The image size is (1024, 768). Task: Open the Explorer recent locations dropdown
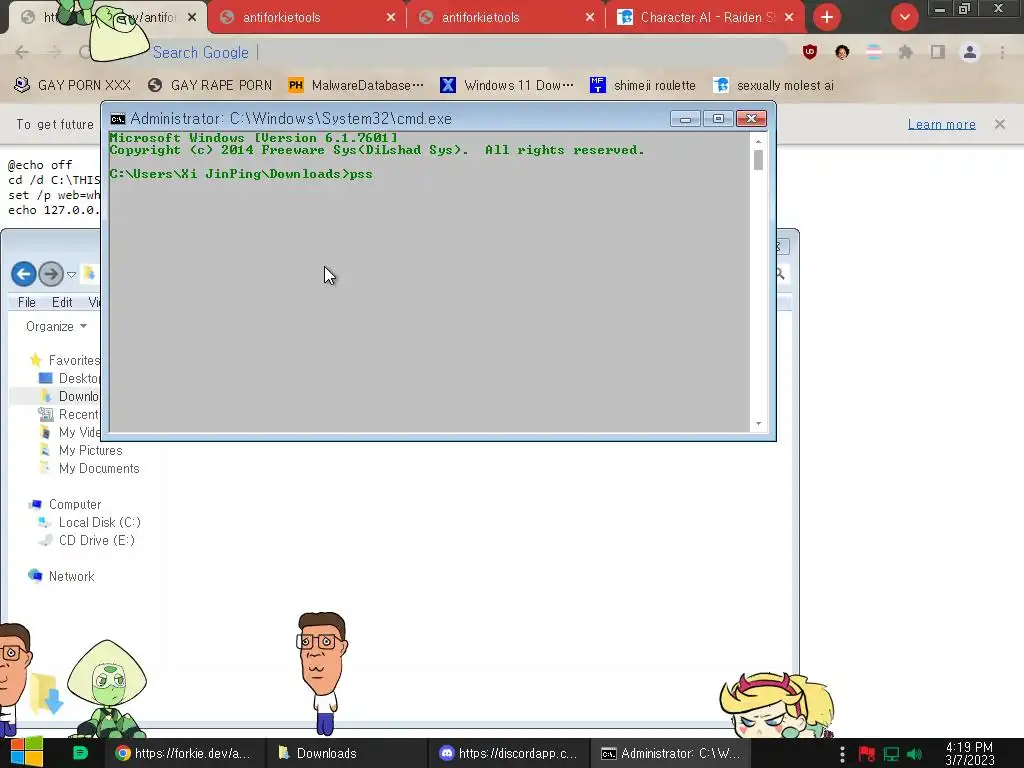tap(71, 274)
